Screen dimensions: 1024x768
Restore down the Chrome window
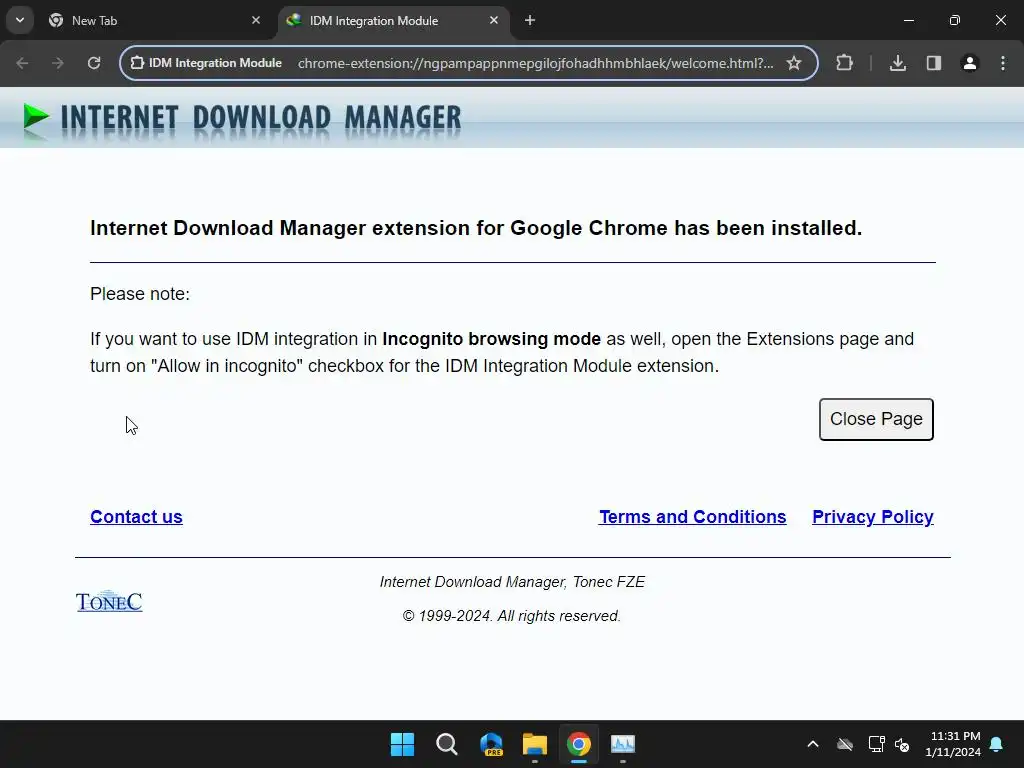pos(955,20)
